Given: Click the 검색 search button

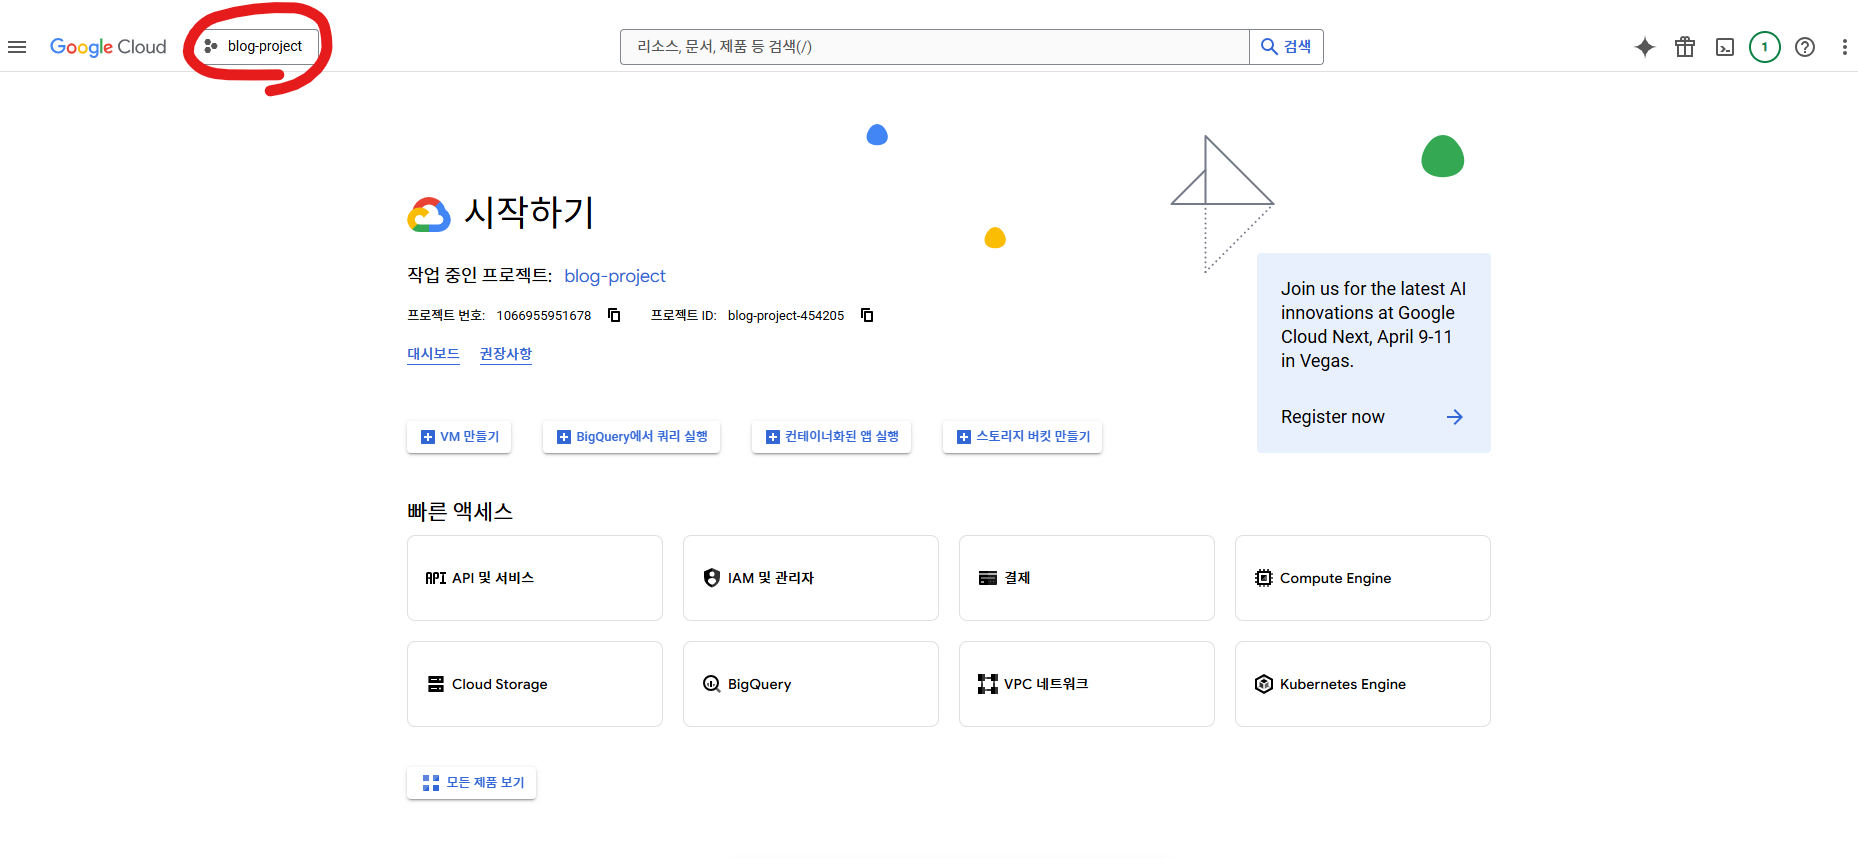Looking at the screenshot, I should [1286, 47].
